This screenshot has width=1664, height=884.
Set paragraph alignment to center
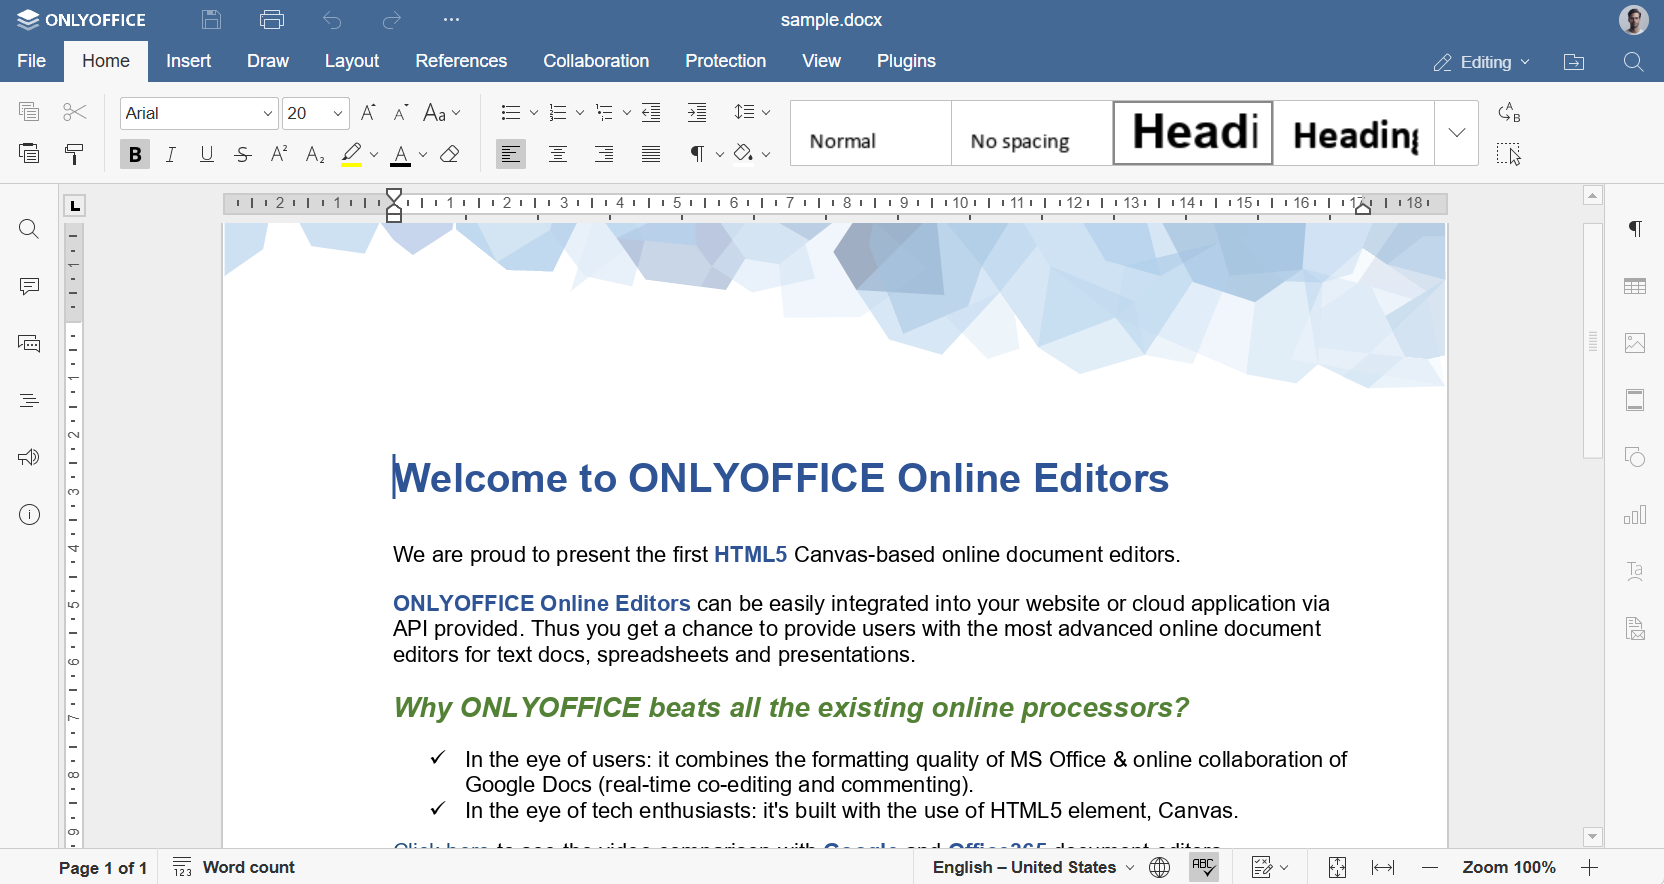[x=558, y=154]
